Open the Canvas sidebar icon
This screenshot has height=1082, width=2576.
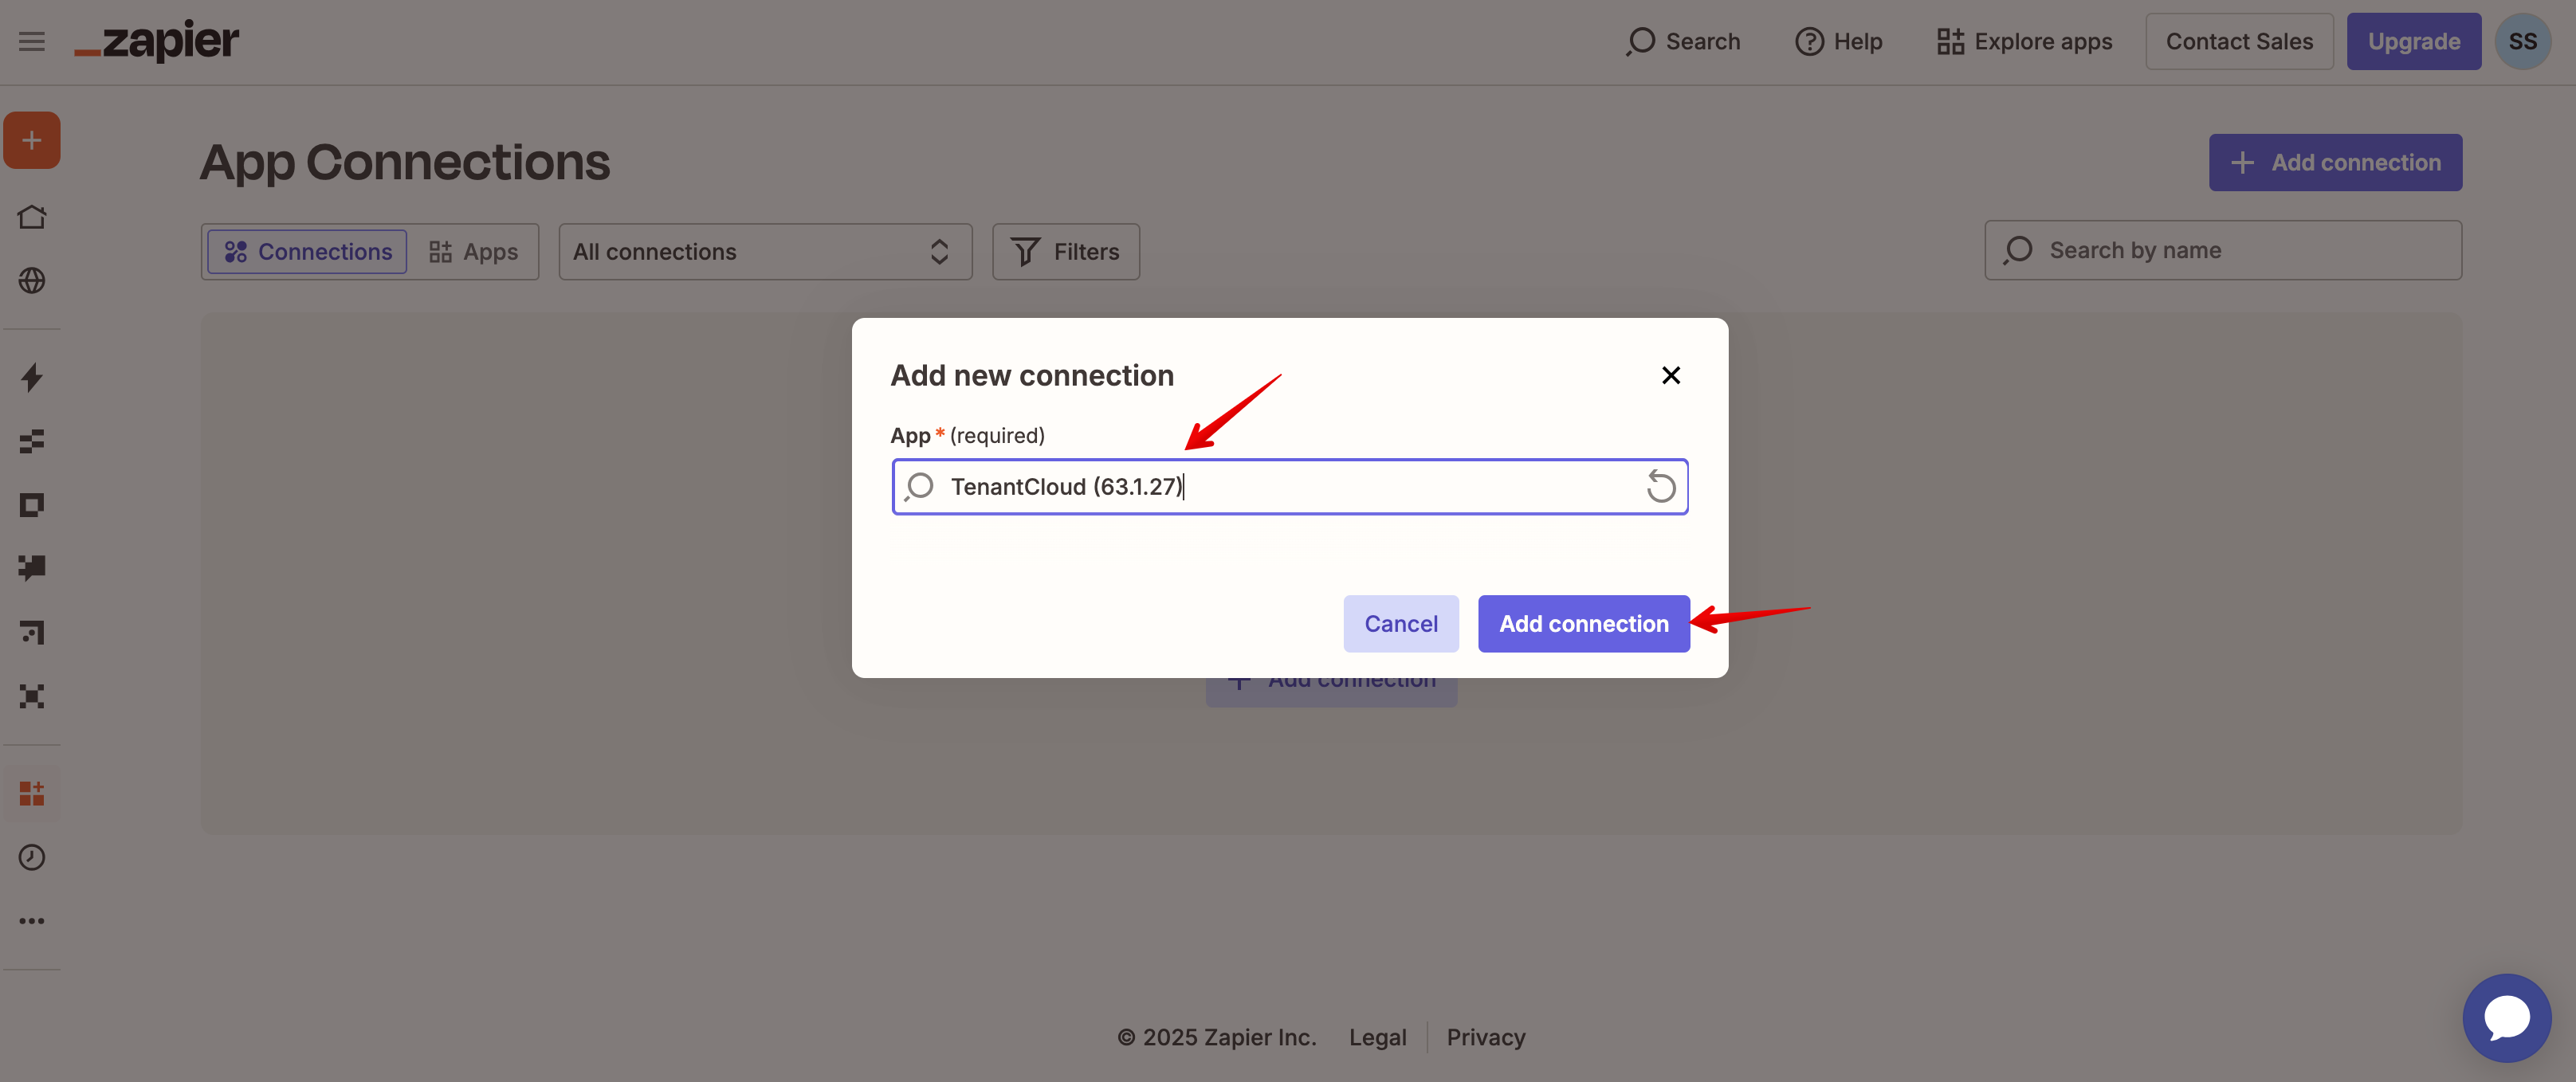click(32, 632)
